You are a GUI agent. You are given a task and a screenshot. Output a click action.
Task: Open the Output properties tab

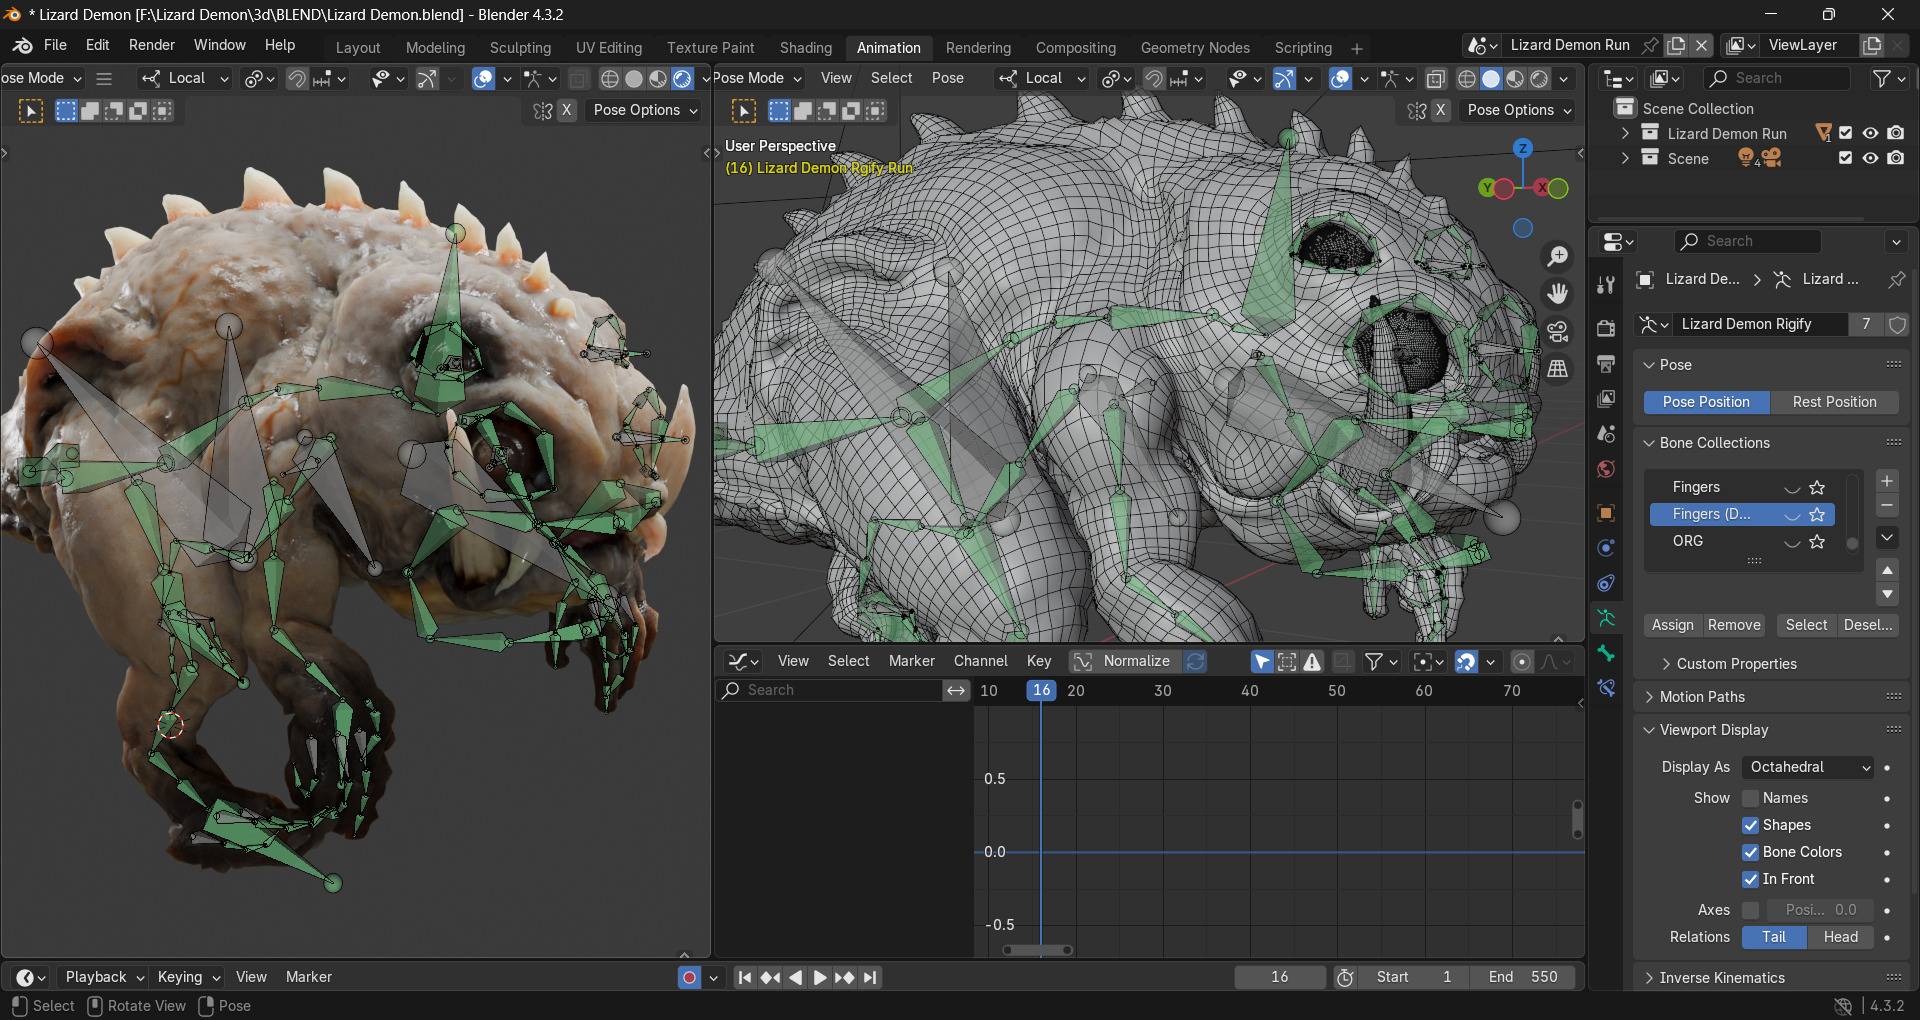(1606, 363)
